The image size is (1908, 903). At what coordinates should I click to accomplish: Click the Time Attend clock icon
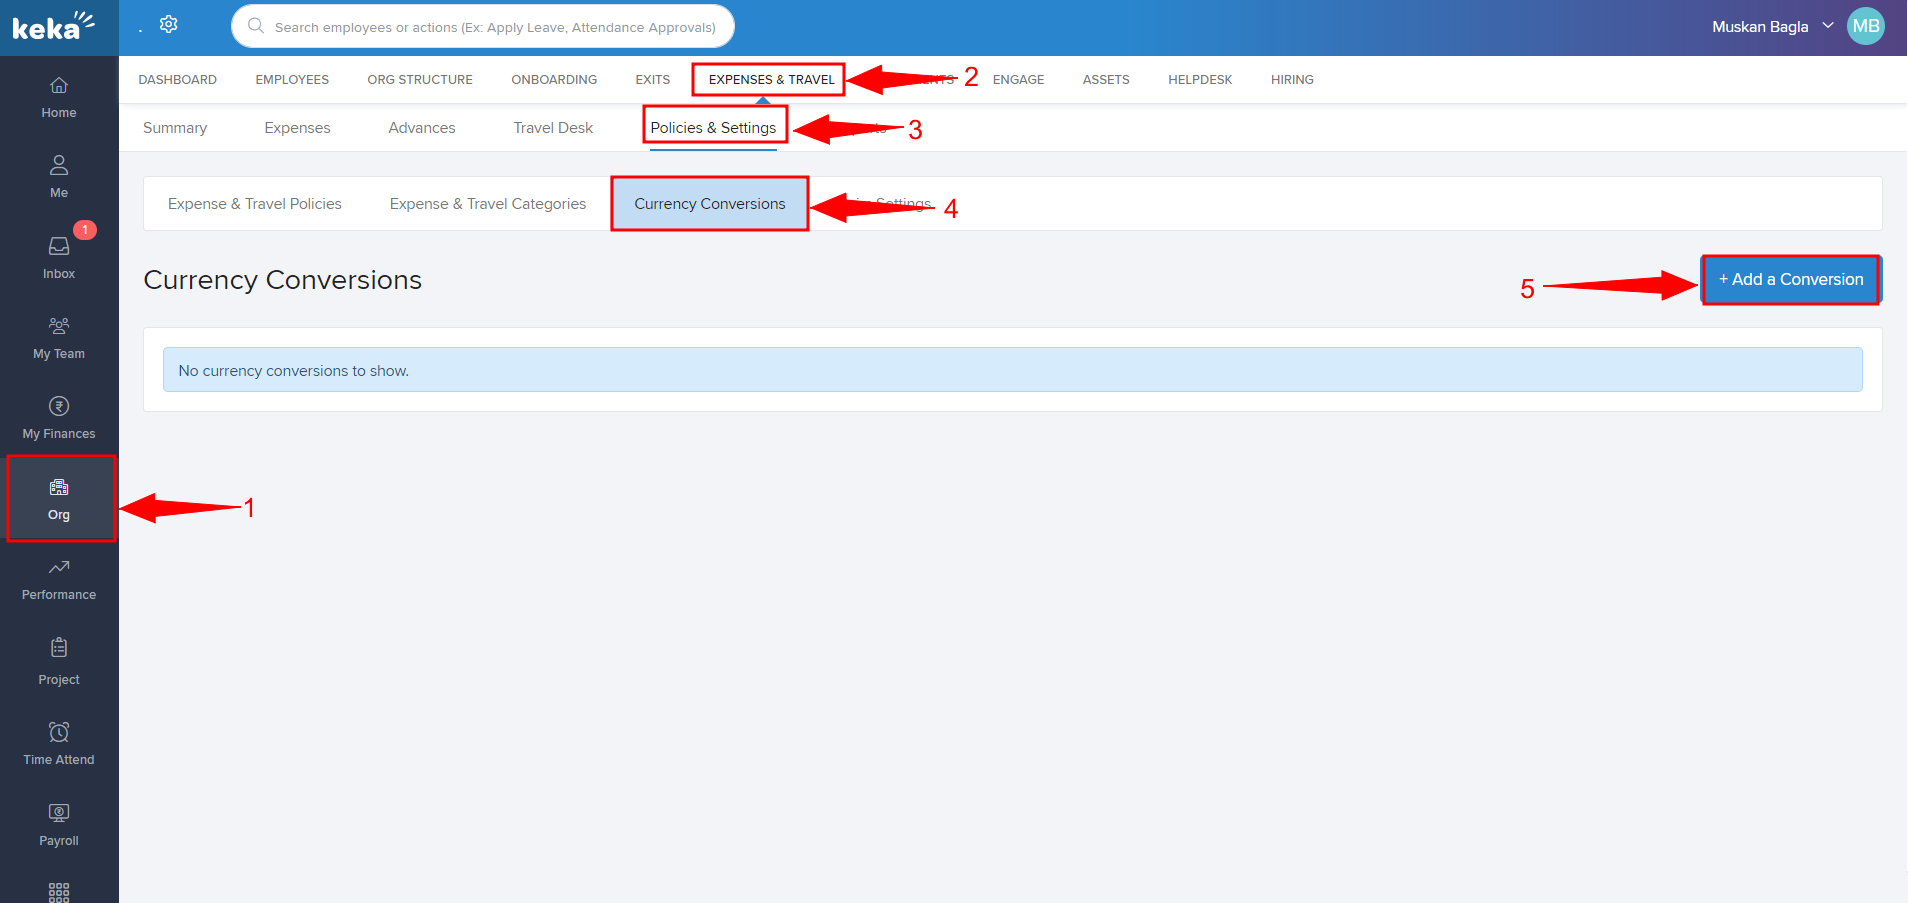tap(59, 733)
